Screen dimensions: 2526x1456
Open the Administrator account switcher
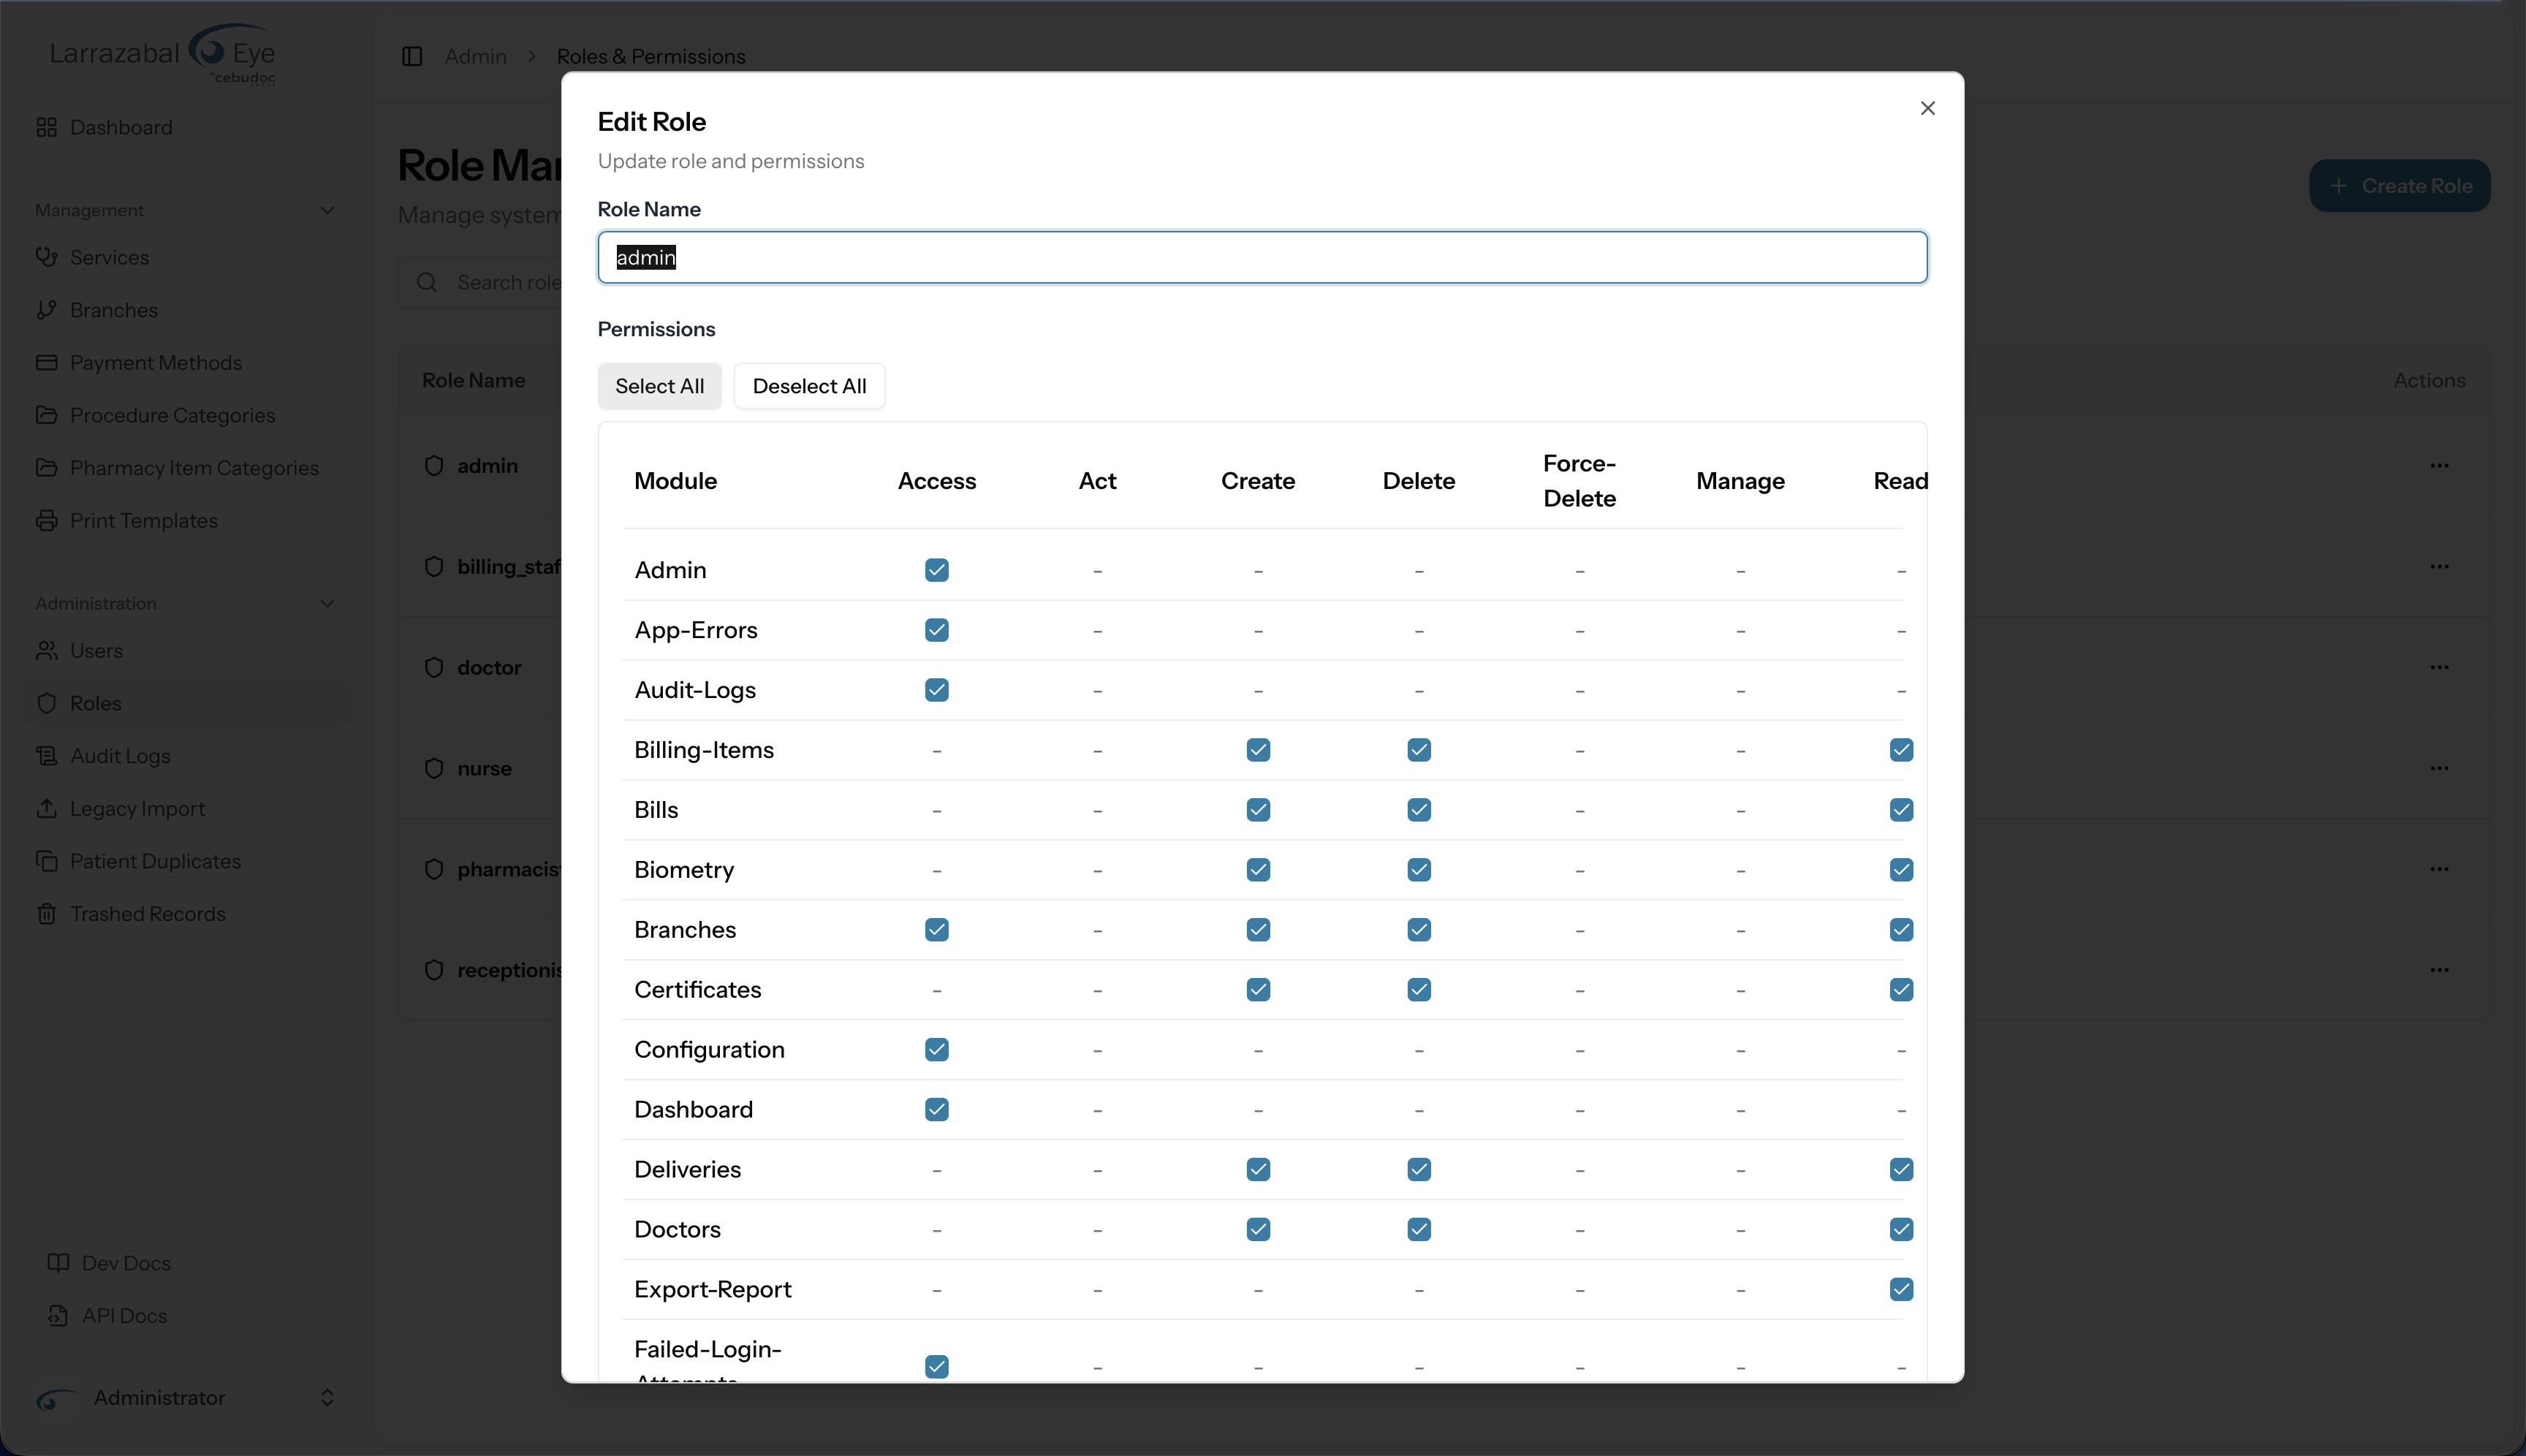click(x=186, y=1398)
